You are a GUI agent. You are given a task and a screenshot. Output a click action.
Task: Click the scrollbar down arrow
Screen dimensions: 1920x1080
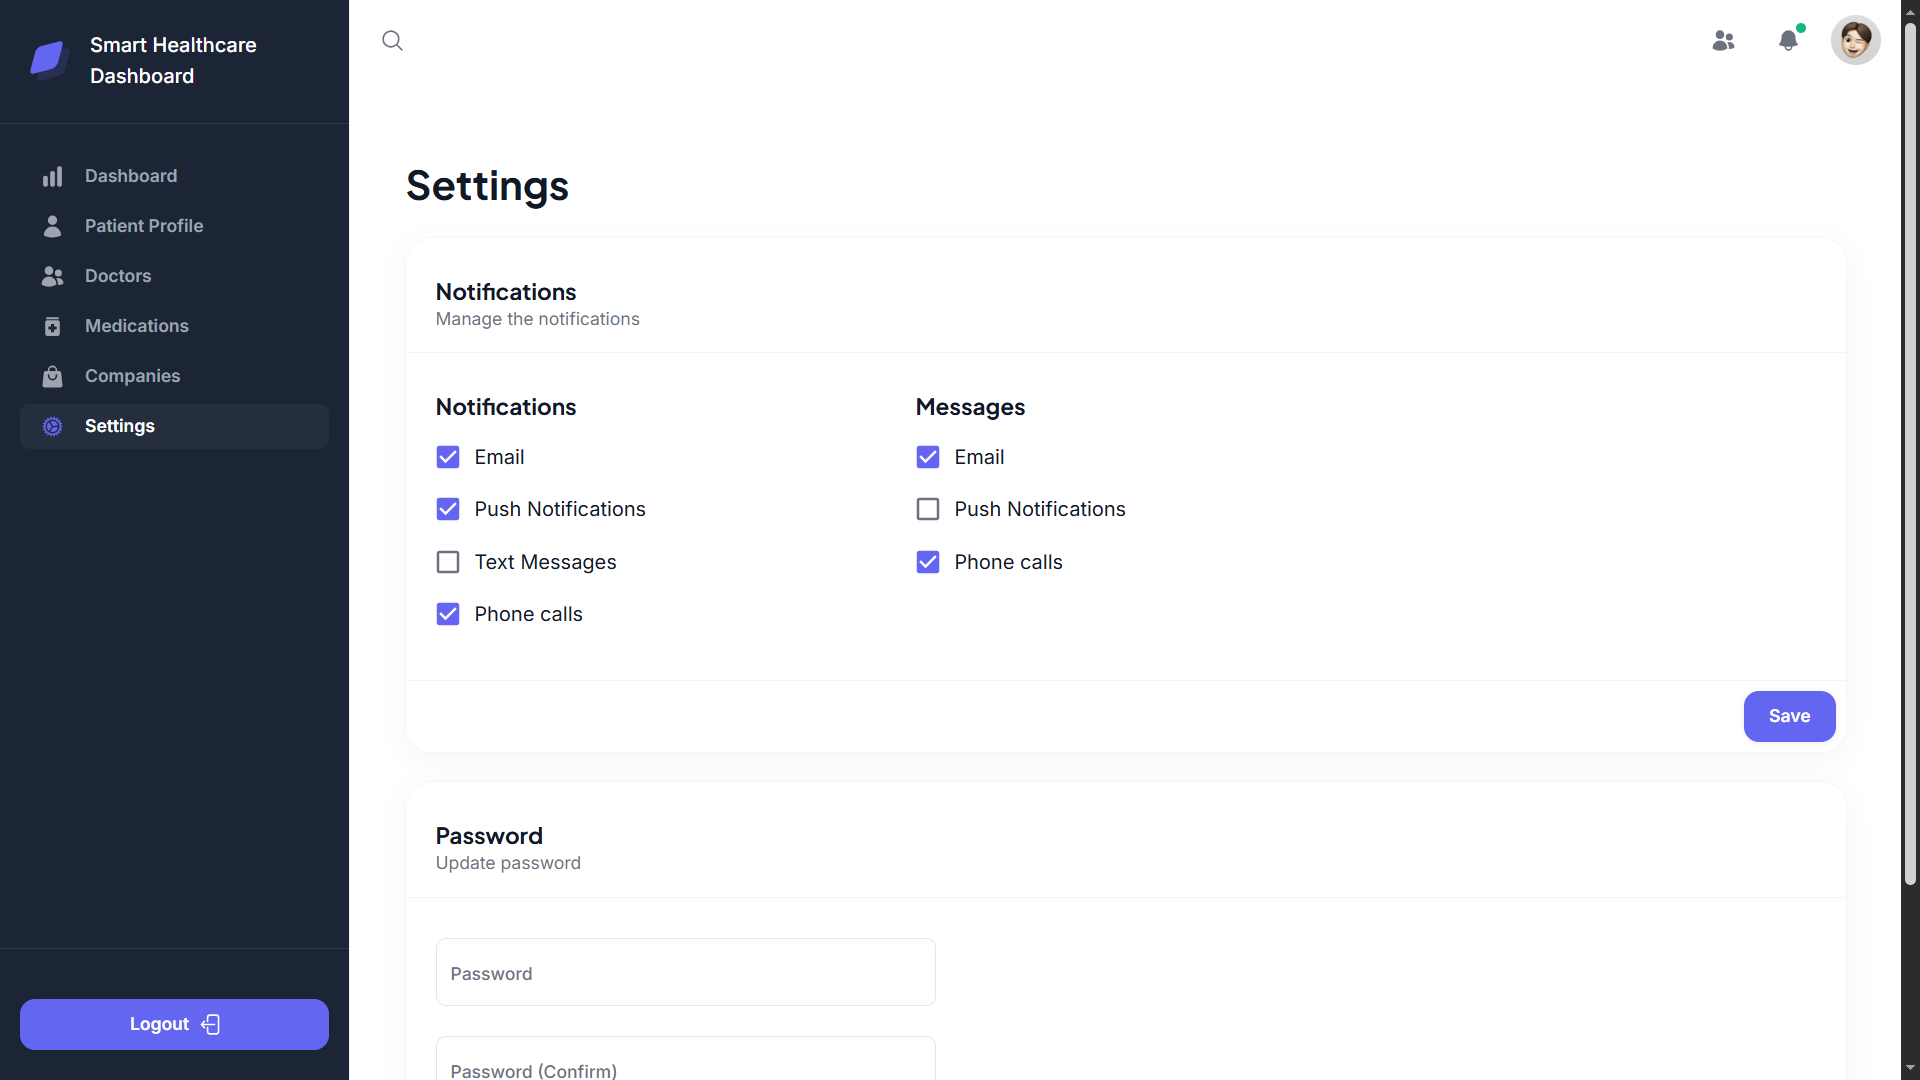[1910, 1069]
